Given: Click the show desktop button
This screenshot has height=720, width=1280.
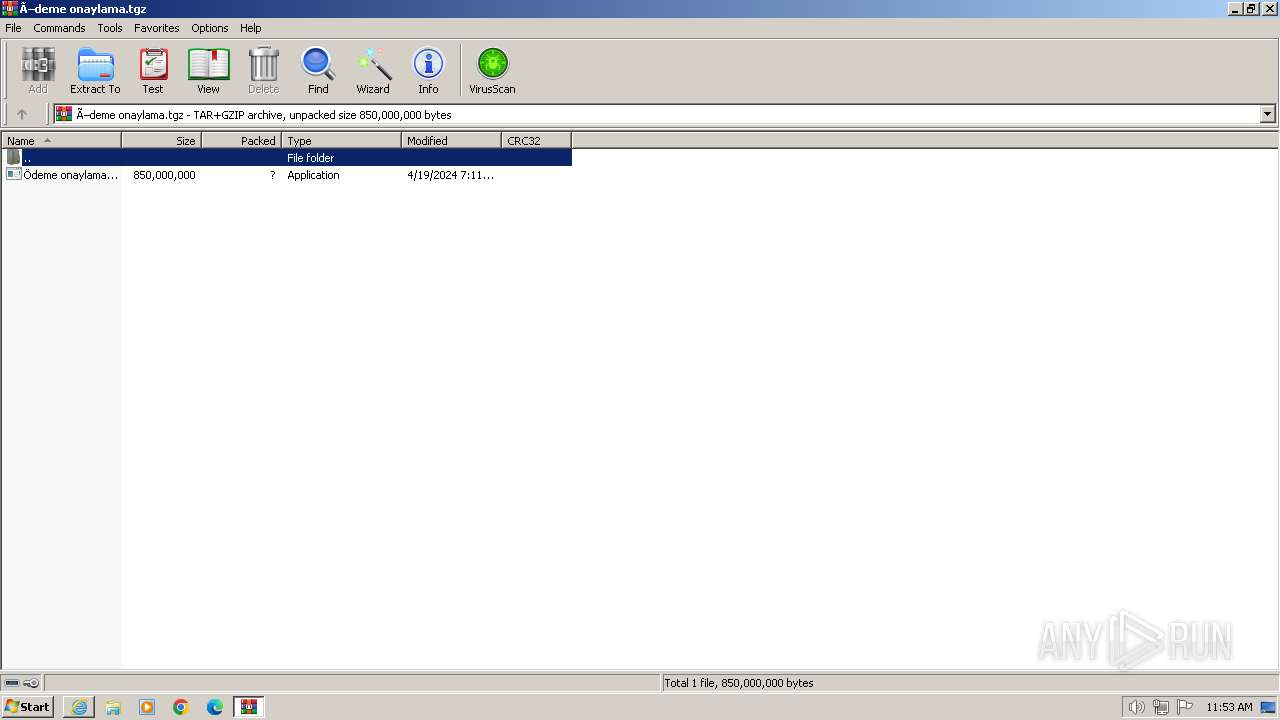Looking at the screenshot, I should coord(1268,707).
